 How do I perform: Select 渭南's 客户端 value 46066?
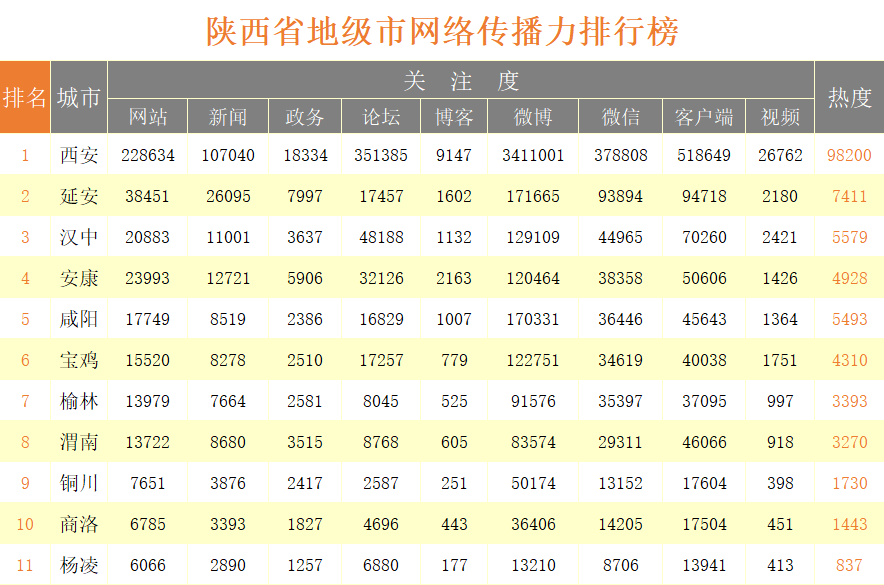pos(704,442)
